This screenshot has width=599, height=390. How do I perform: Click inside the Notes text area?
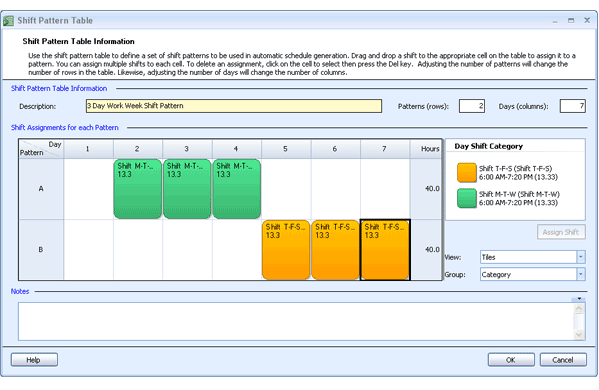coord(296,321)
